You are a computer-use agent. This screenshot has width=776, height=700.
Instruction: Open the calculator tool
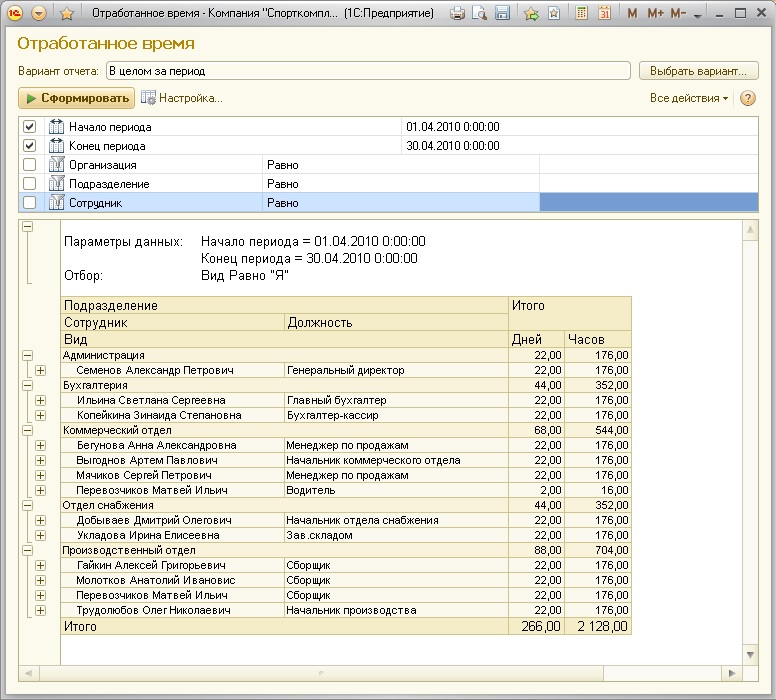coord(581,14)
